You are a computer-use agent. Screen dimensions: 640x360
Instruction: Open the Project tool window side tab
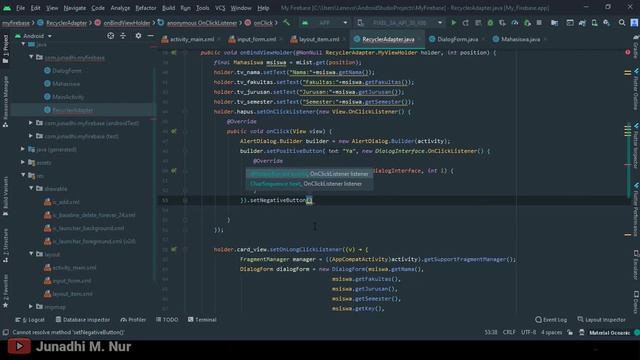[5, 49]
